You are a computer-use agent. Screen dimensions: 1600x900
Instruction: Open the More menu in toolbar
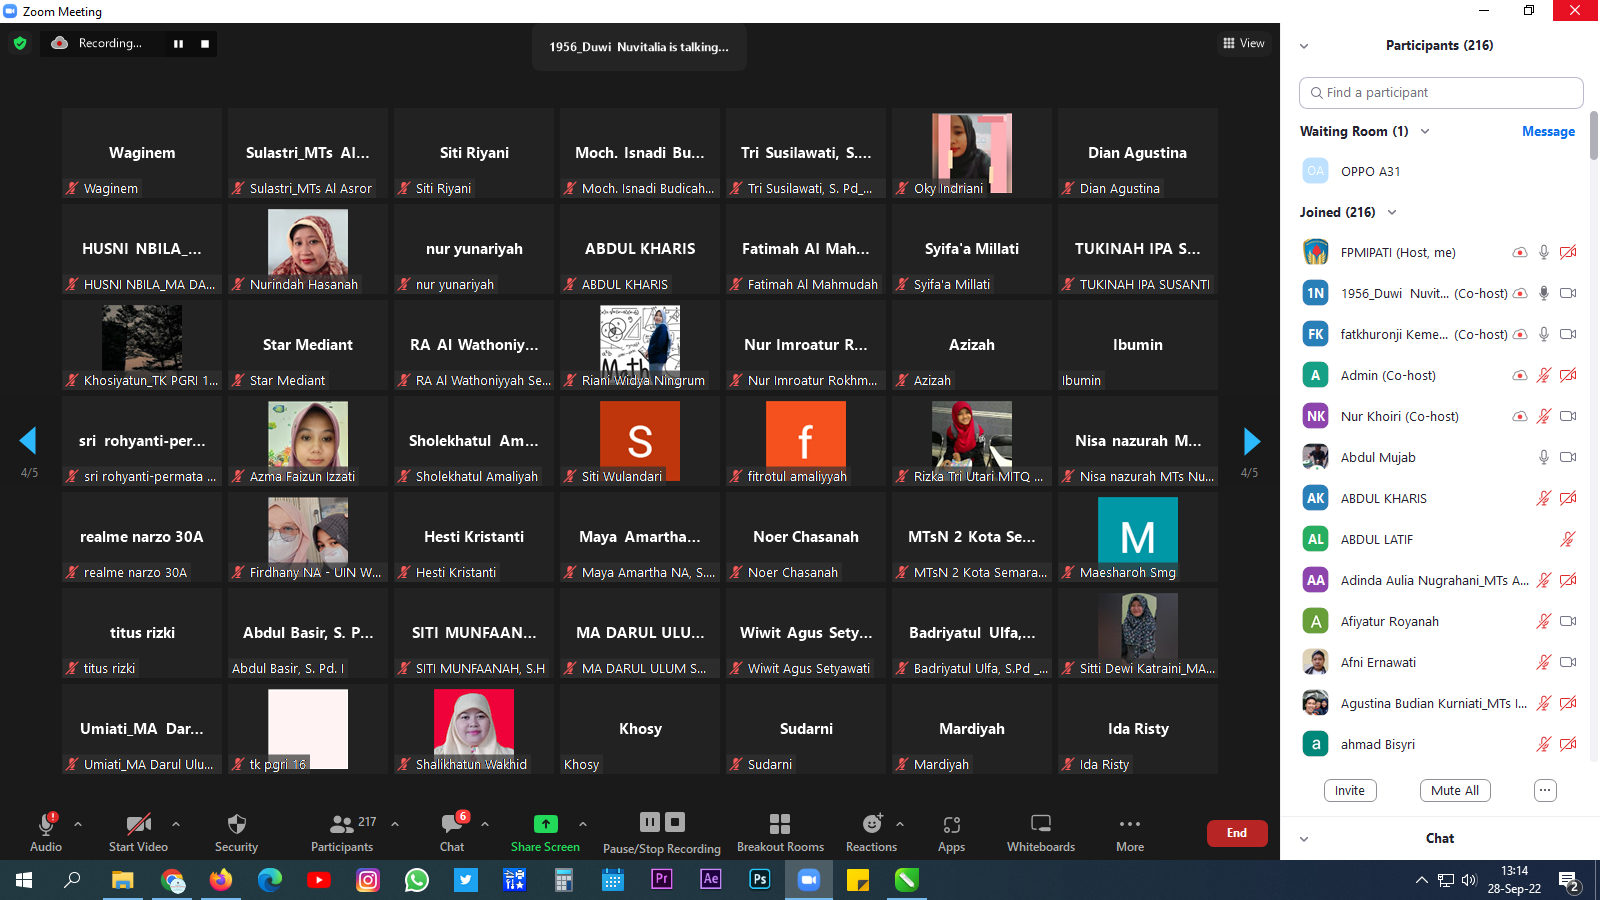click(1130, 825)
